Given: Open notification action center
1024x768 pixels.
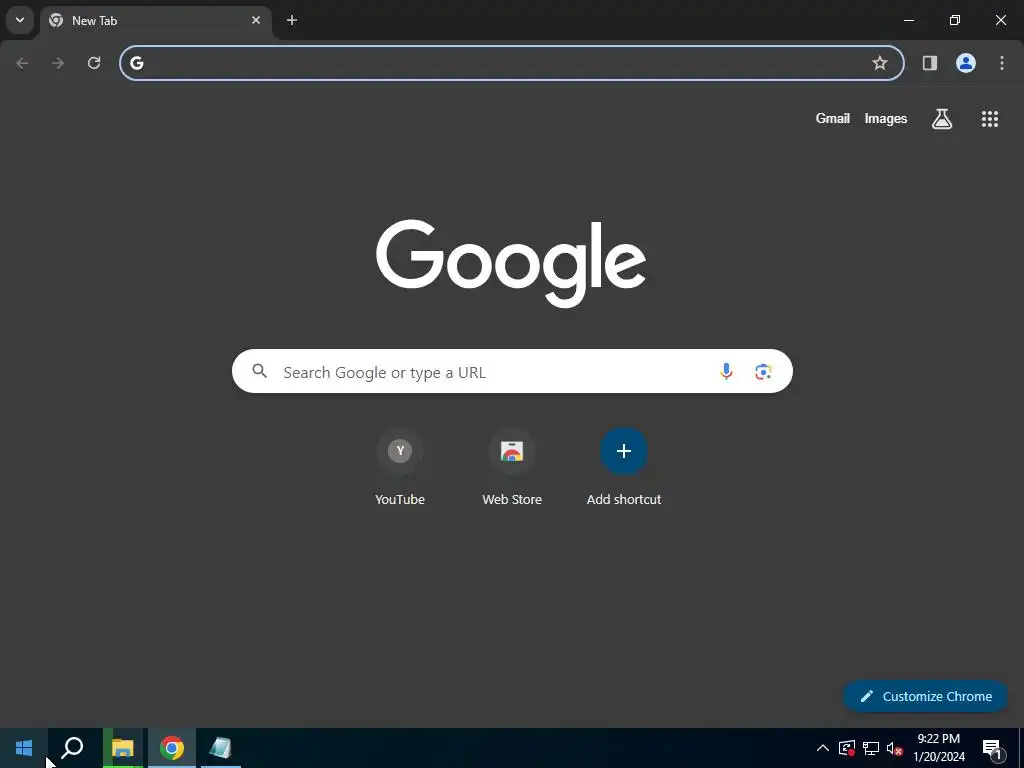Looking at the screenshot, I should (992, 748).
